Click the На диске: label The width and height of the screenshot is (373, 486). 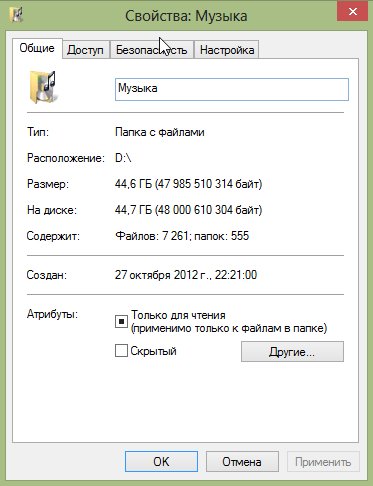coord(52,210)
